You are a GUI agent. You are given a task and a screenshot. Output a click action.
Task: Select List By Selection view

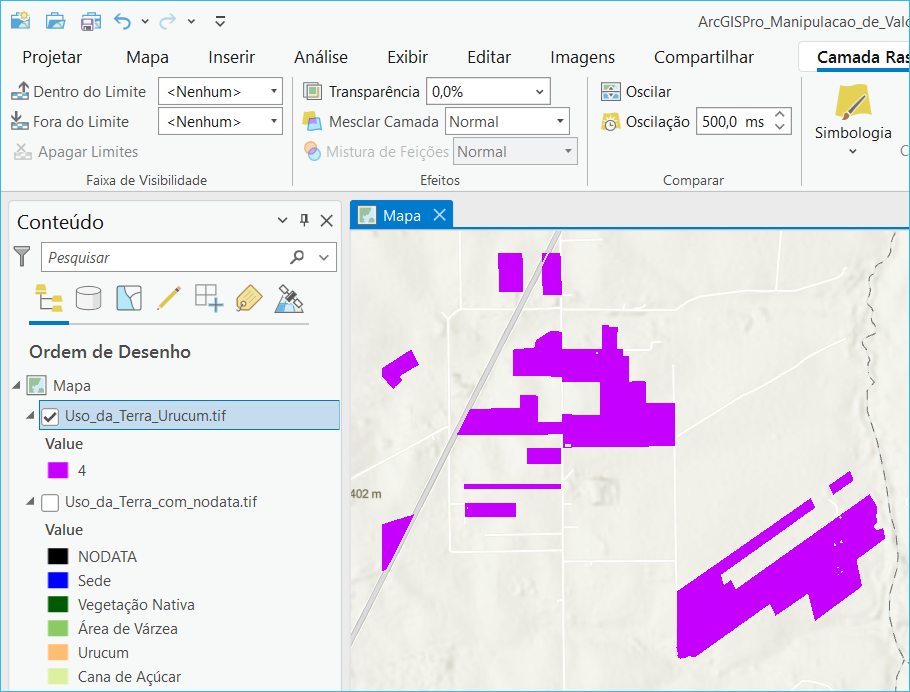[129, 298]
